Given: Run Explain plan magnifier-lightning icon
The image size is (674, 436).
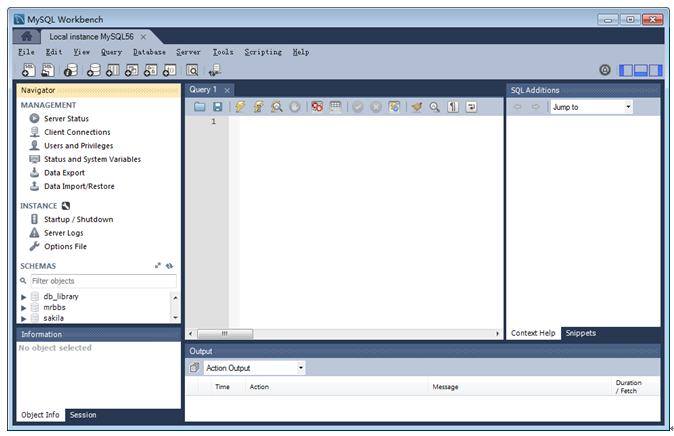Looking at the screenshot, I should click(276, 107).
